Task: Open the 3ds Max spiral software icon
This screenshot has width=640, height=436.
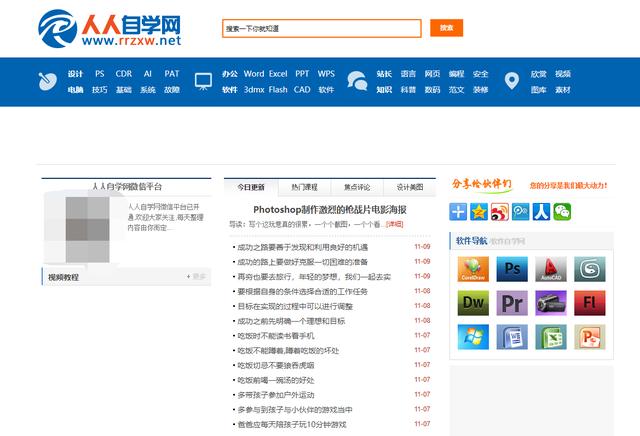Action: pyautogui.click(x=590, y=269)
